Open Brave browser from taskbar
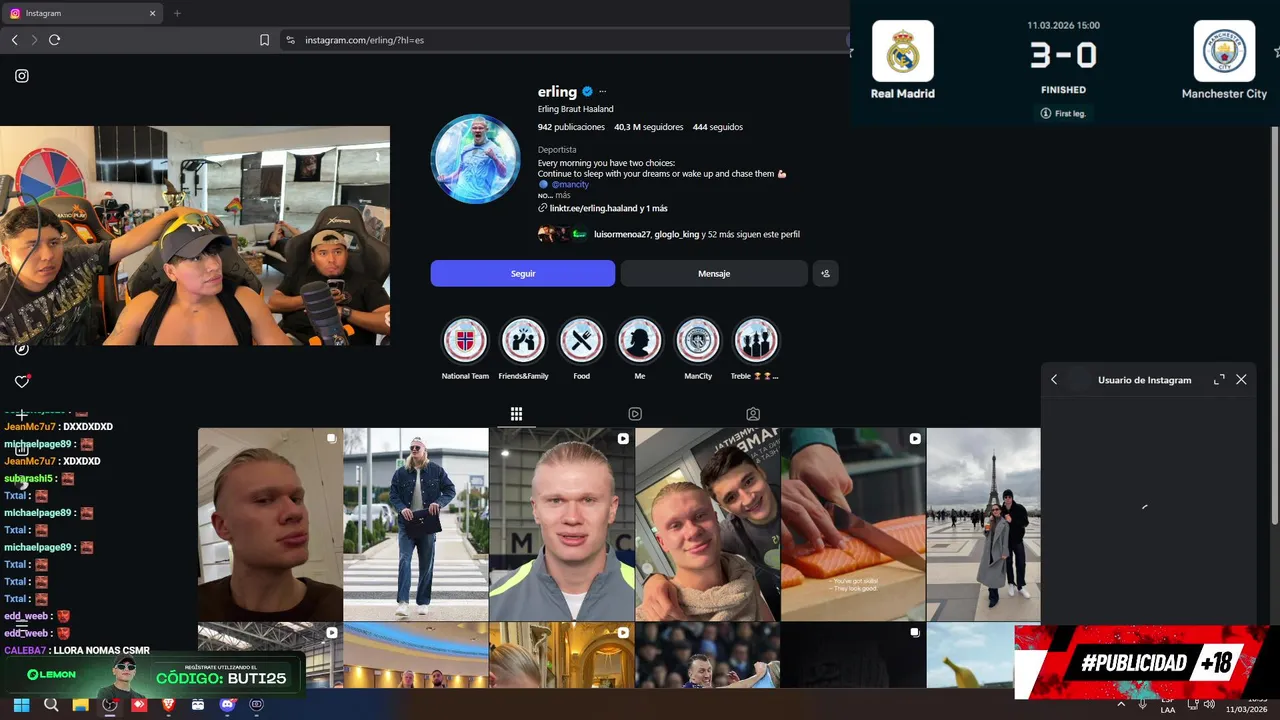Screen dimensions: 1280x720 168,705
